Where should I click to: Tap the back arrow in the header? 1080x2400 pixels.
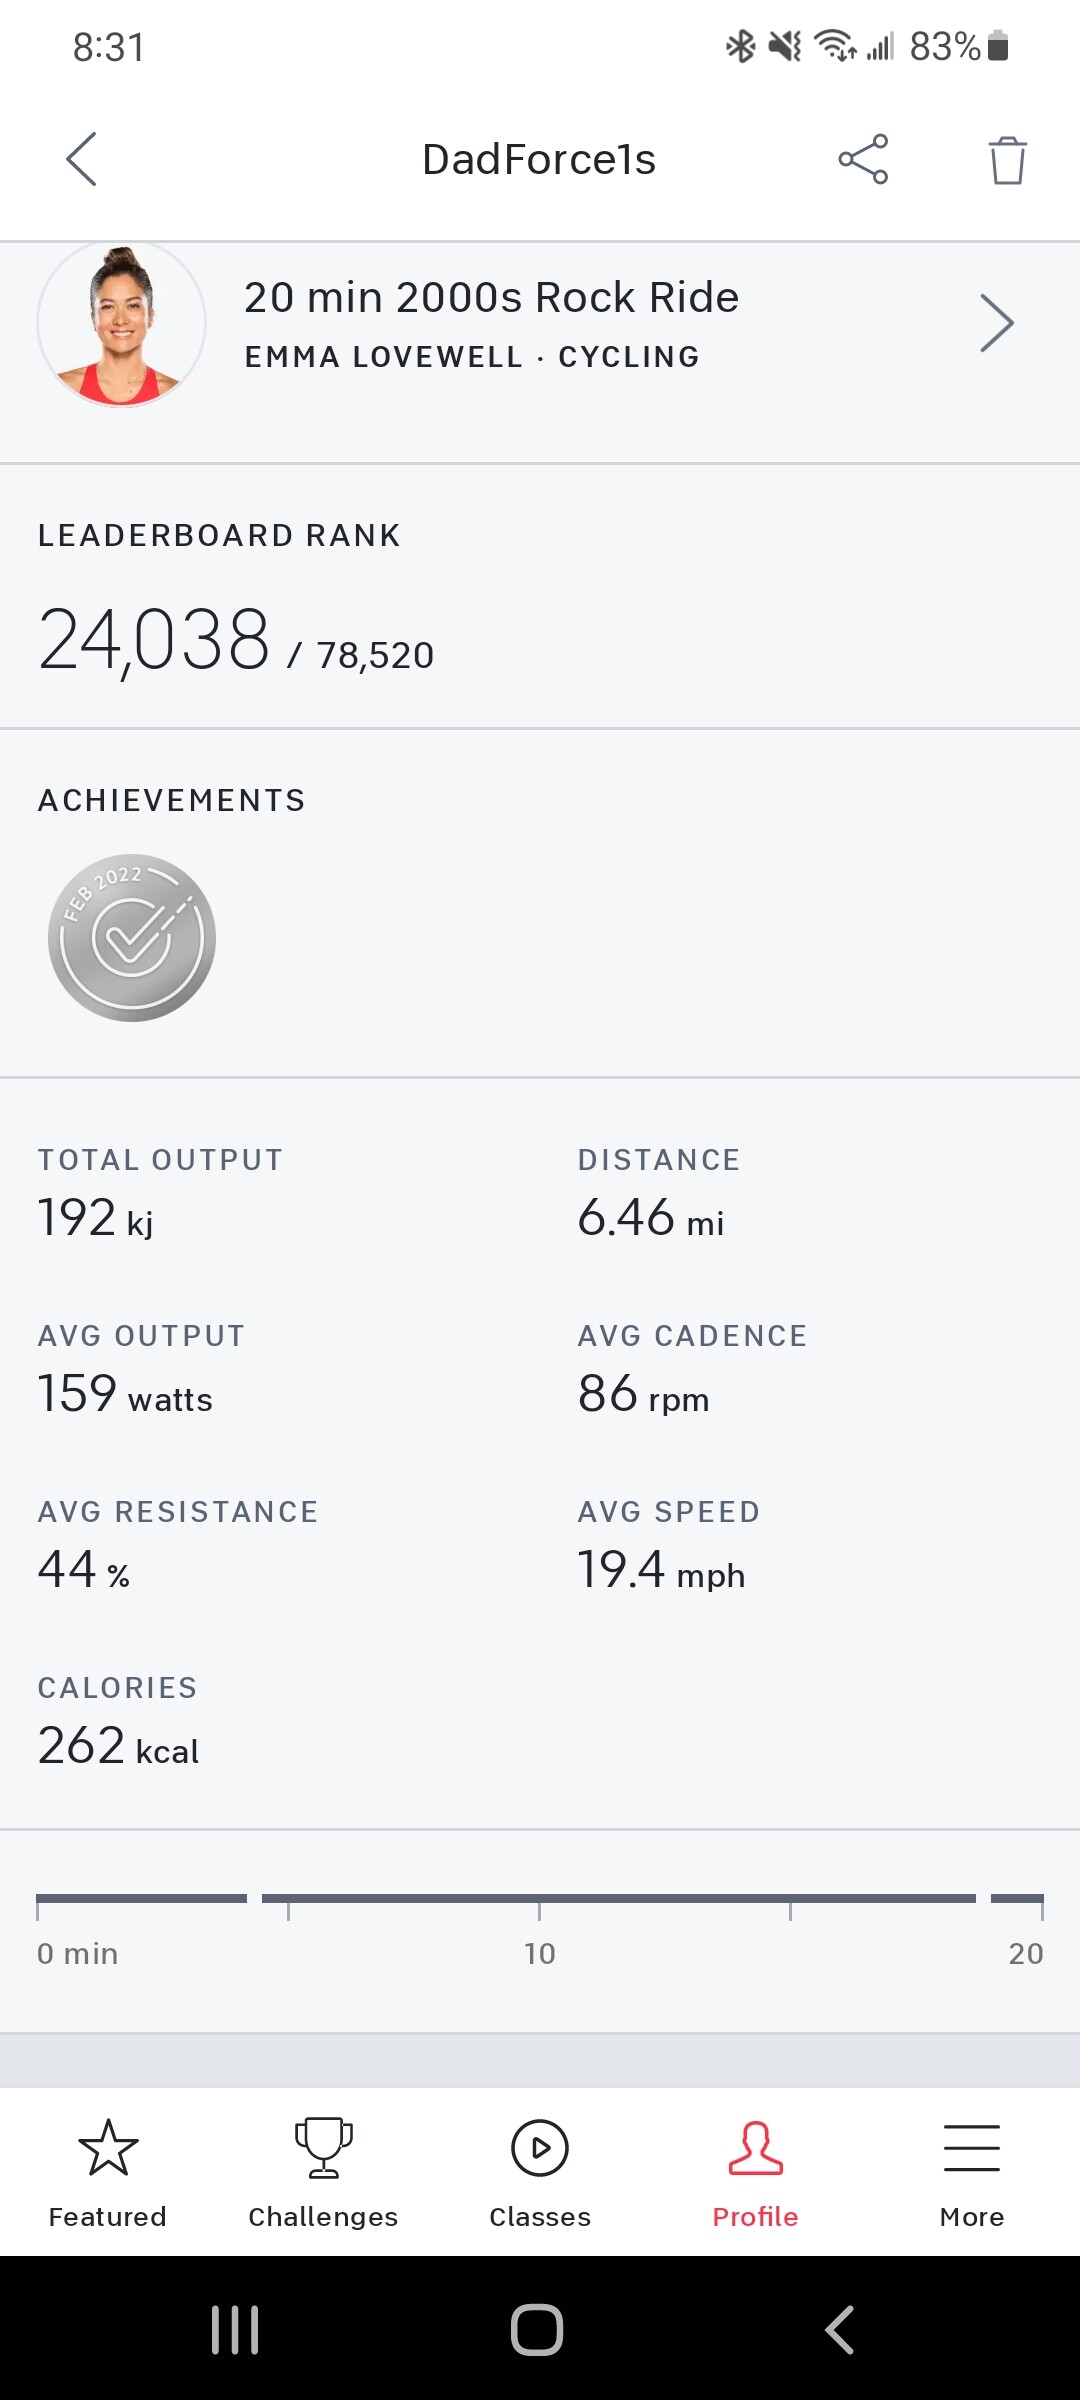82,159
